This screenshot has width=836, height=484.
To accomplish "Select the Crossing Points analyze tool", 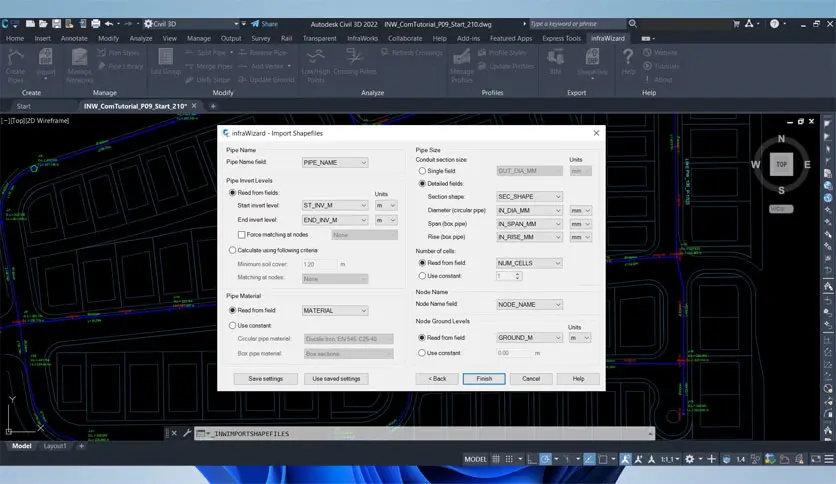I will coord(355,62).
